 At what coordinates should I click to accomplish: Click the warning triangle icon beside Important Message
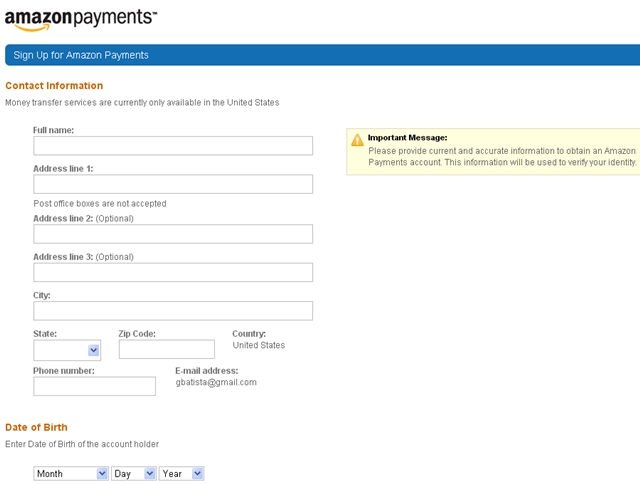(x=357, y=140)
